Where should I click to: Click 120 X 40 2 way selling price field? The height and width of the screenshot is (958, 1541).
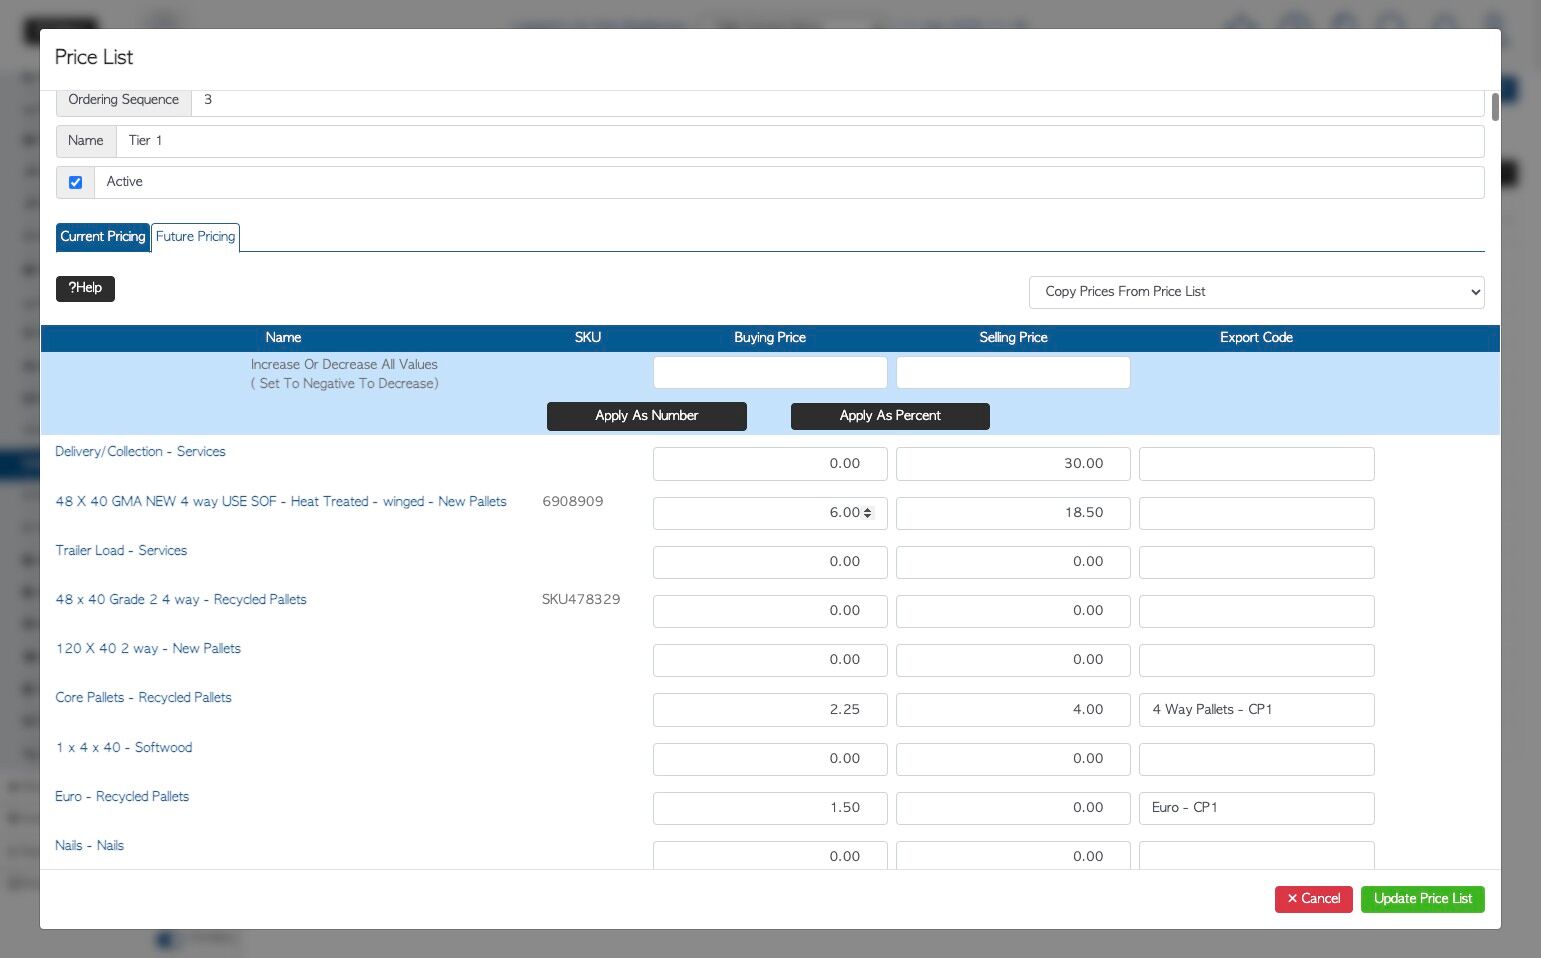coord(1013,660)
